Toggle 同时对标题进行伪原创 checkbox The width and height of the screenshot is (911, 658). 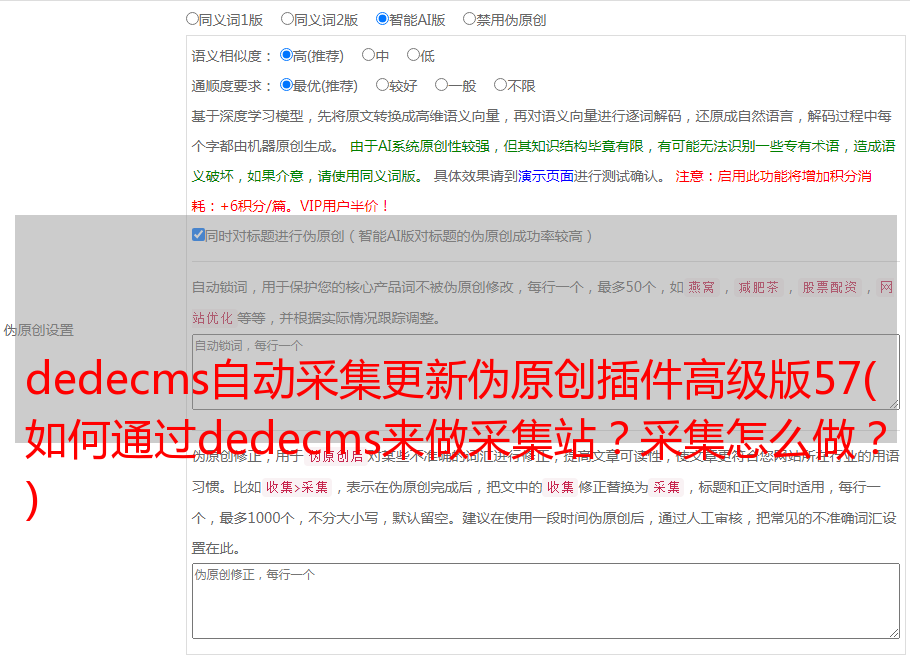click(x=198, y=235)
